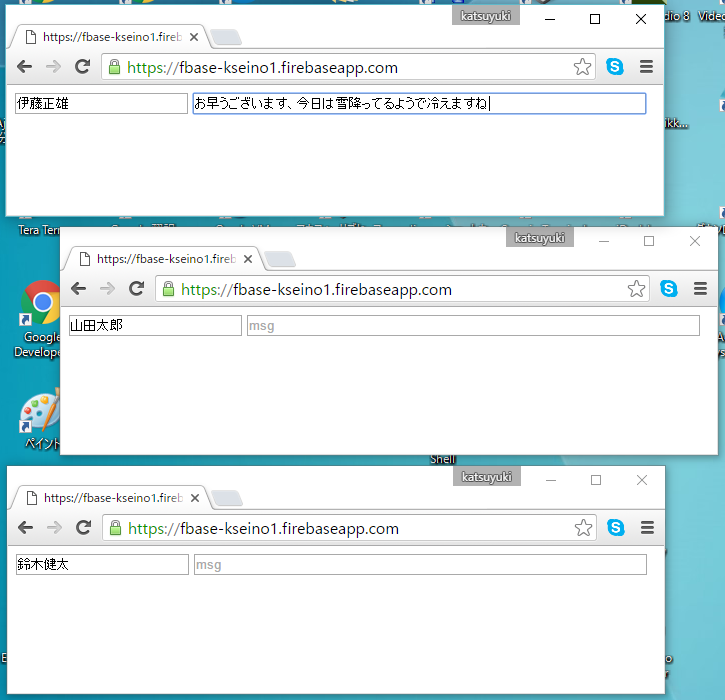Click msg field in middle window

coord(473,325)
